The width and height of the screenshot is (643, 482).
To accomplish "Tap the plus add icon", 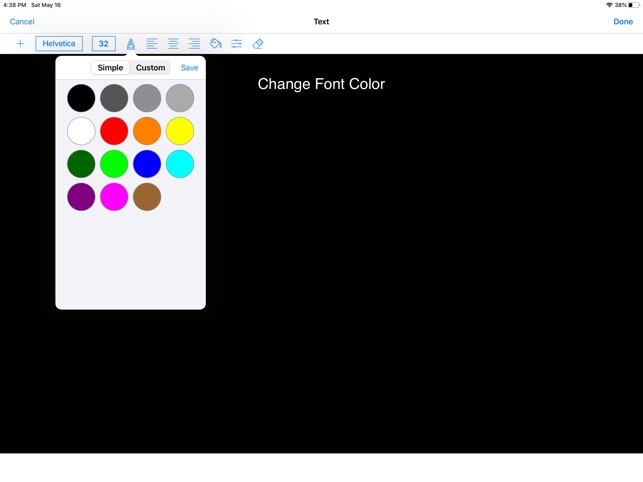I will pyautogui.click(x=20, y=43).
